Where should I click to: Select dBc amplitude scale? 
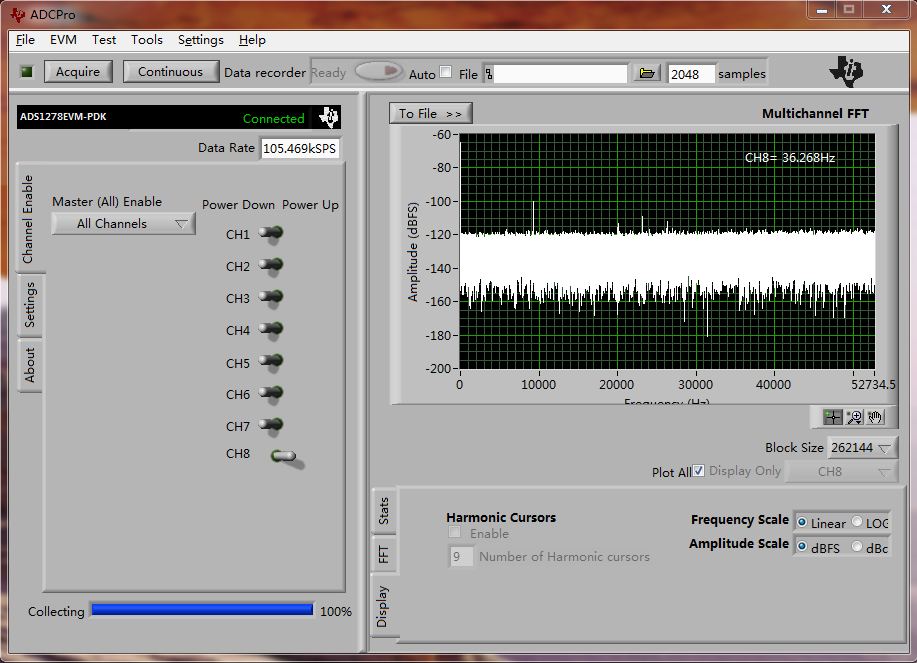pyautogui.click(x=857, y=546)
